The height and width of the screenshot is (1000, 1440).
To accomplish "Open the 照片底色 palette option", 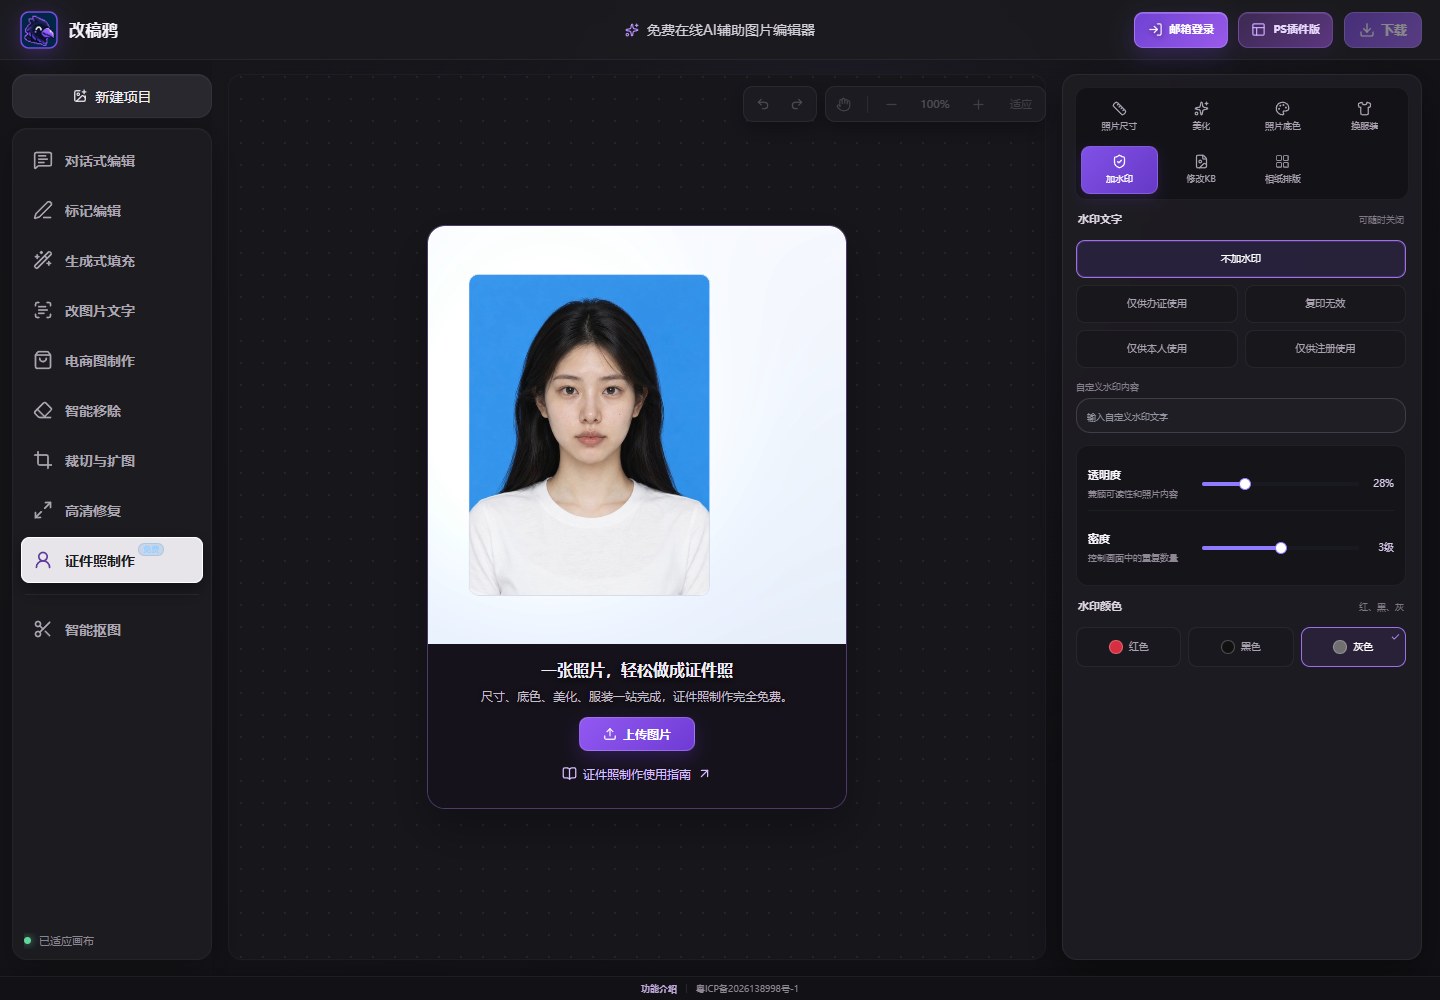I will pyautogui.click(x=1283, y=116).
